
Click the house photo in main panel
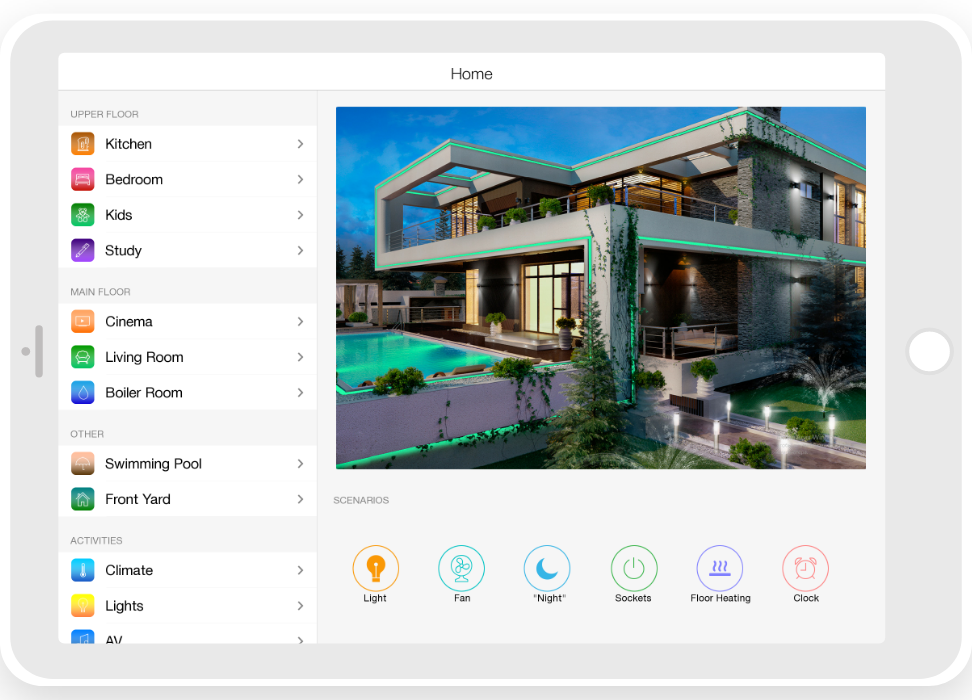pos(600,288)
